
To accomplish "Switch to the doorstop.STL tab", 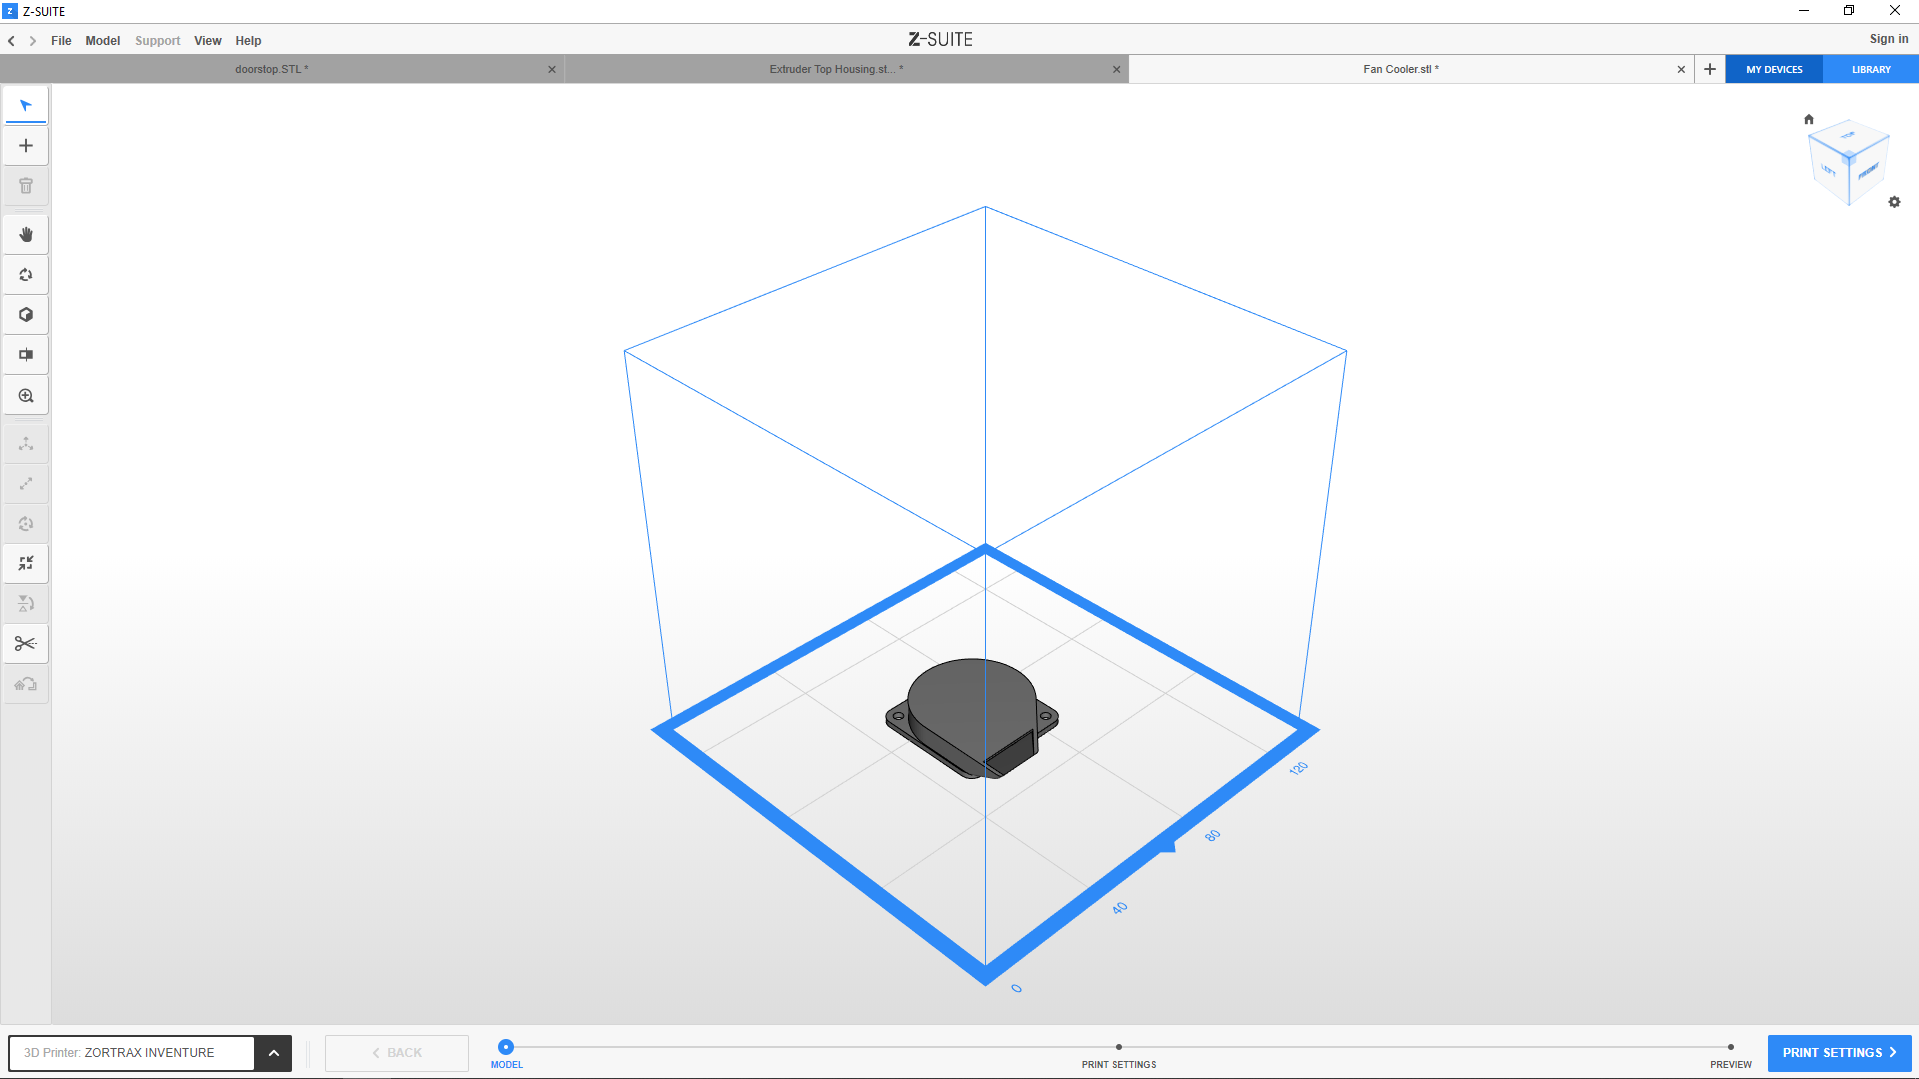I will coord(272,69).
